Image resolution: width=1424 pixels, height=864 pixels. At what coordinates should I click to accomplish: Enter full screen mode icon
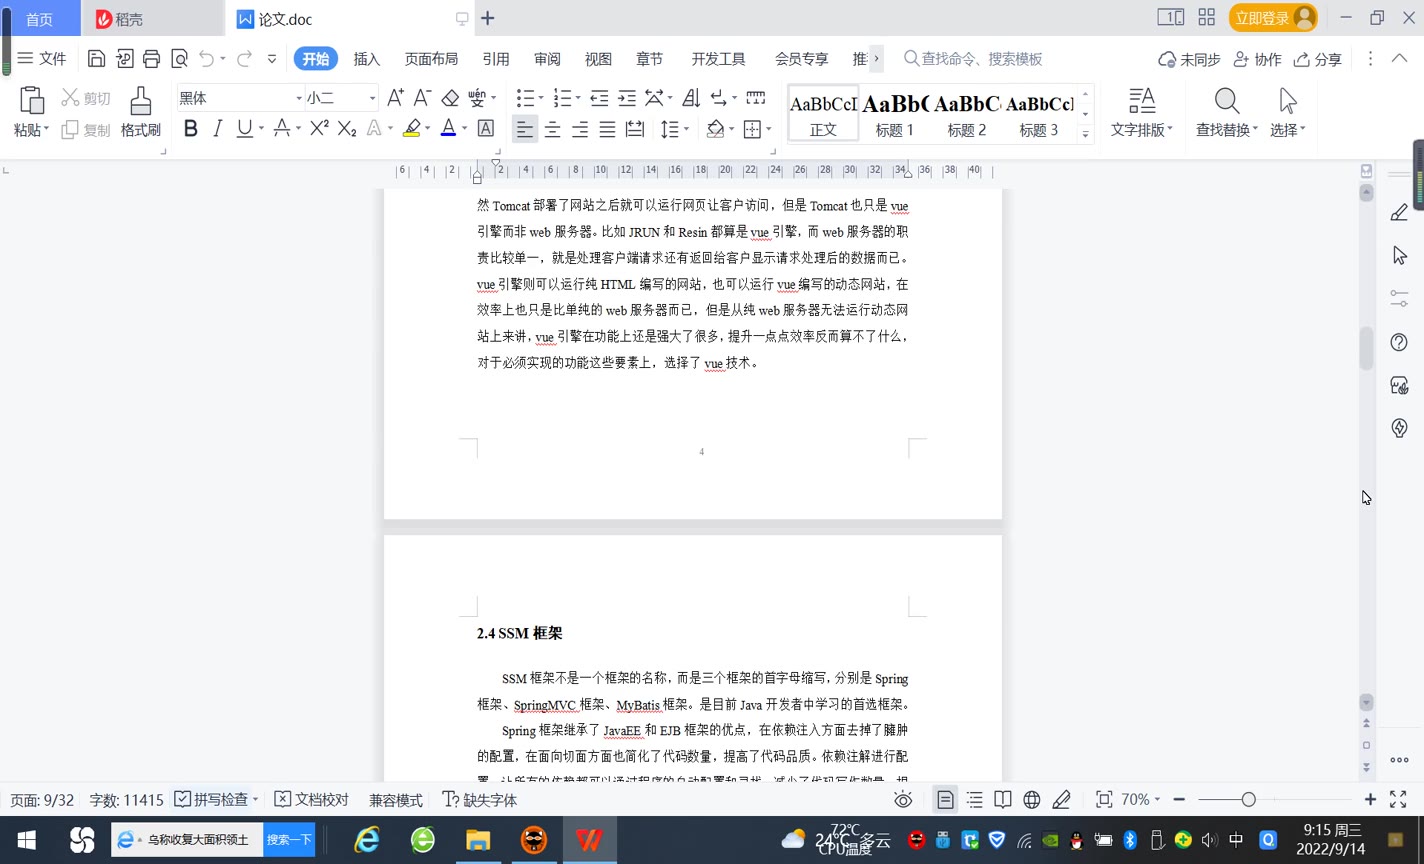pyautogui.click(x=1398, y=799)
